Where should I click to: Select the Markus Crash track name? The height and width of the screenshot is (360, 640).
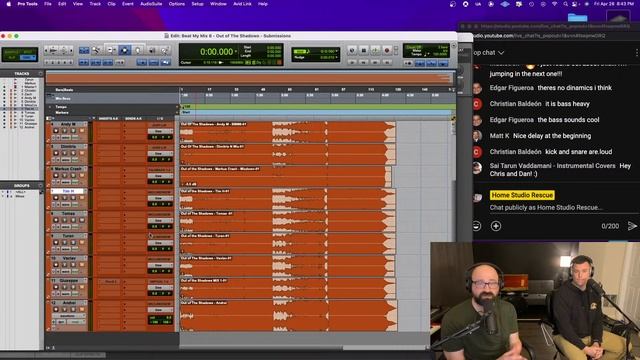(x=68, y=169)
